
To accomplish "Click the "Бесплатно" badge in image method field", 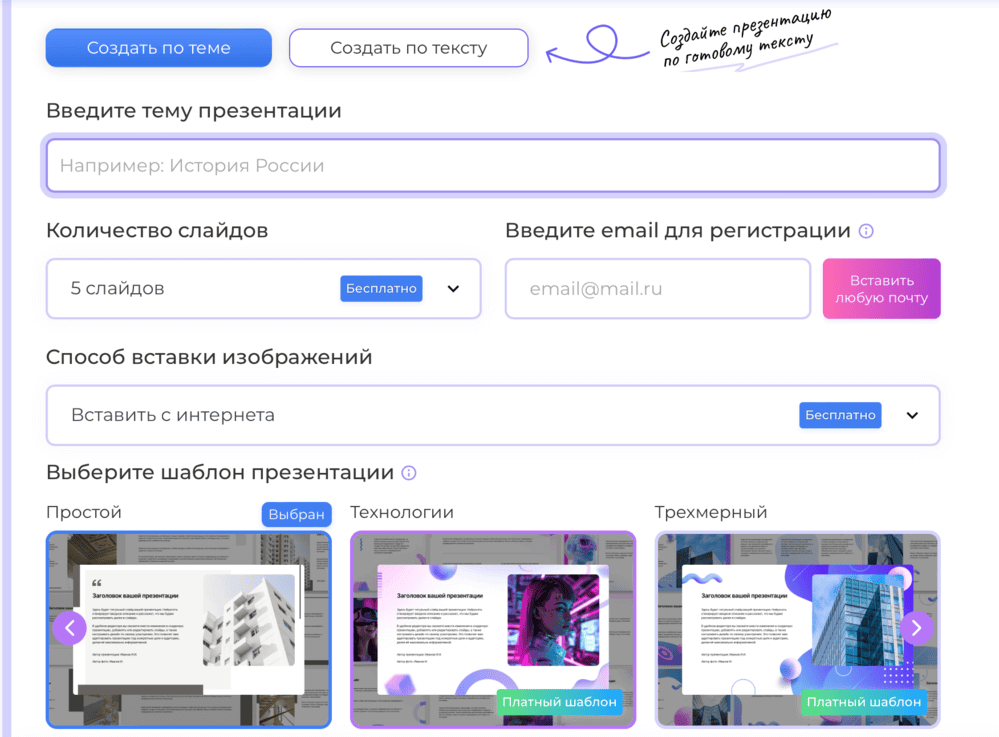I will (x=840, y=415).
